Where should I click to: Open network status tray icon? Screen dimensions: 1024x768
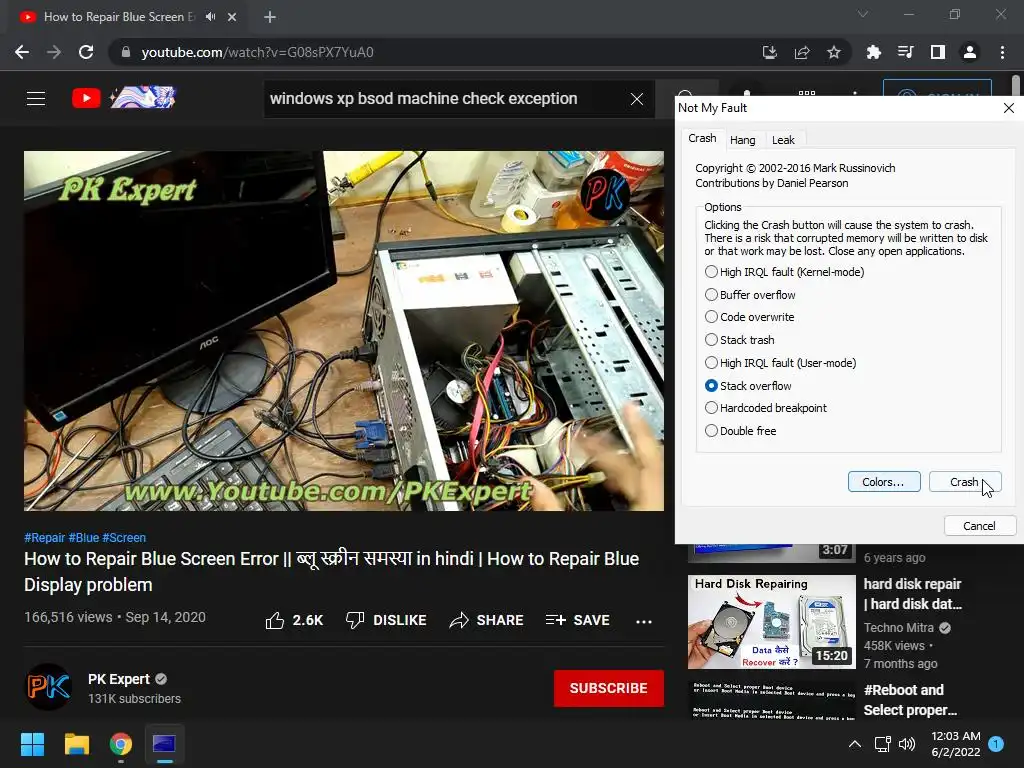882,744
